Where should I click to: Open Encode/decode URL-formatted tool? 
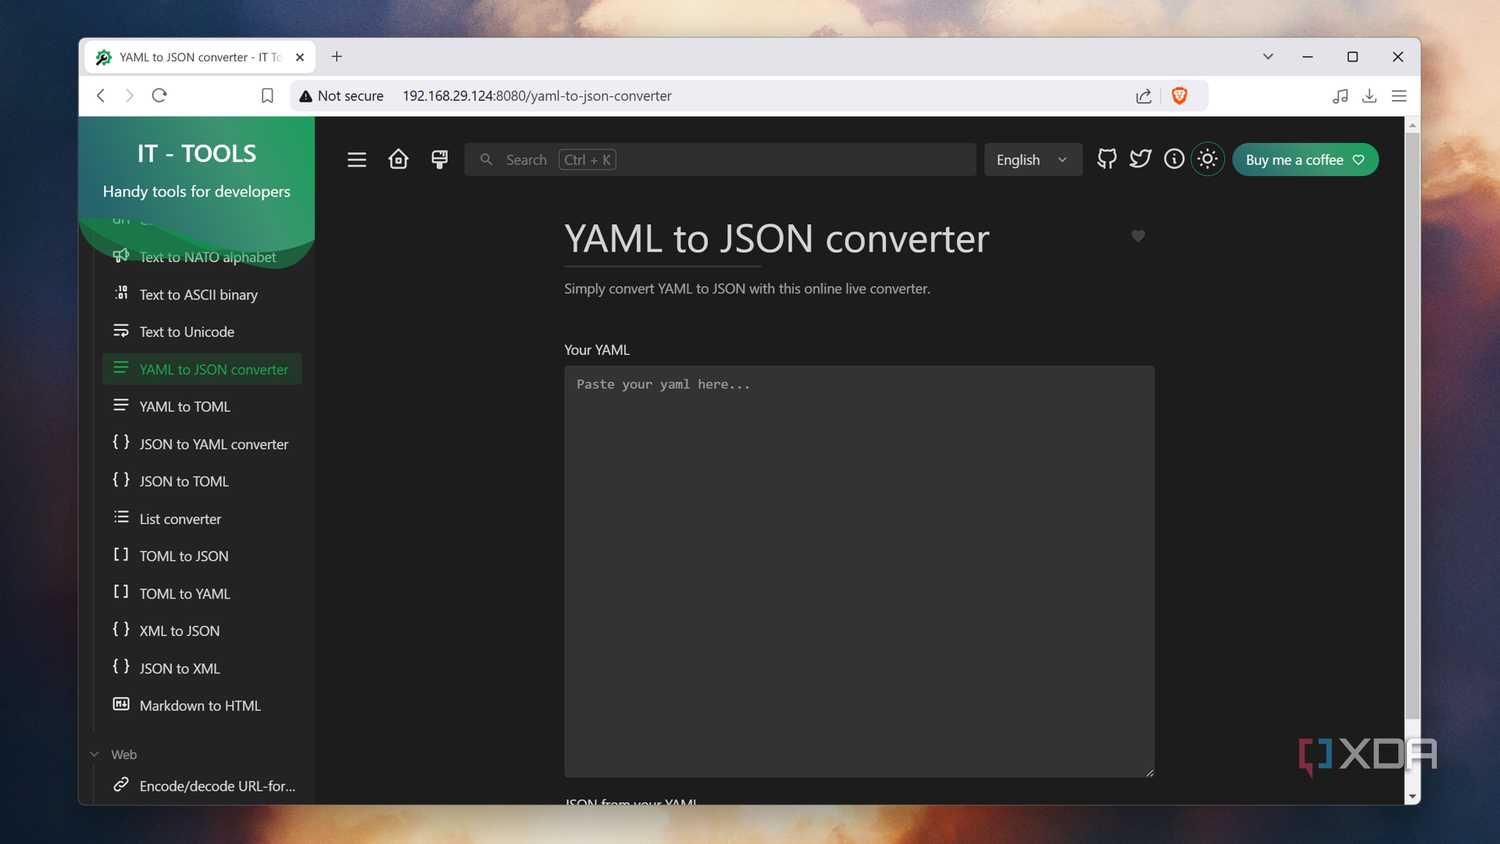[202, 786]
